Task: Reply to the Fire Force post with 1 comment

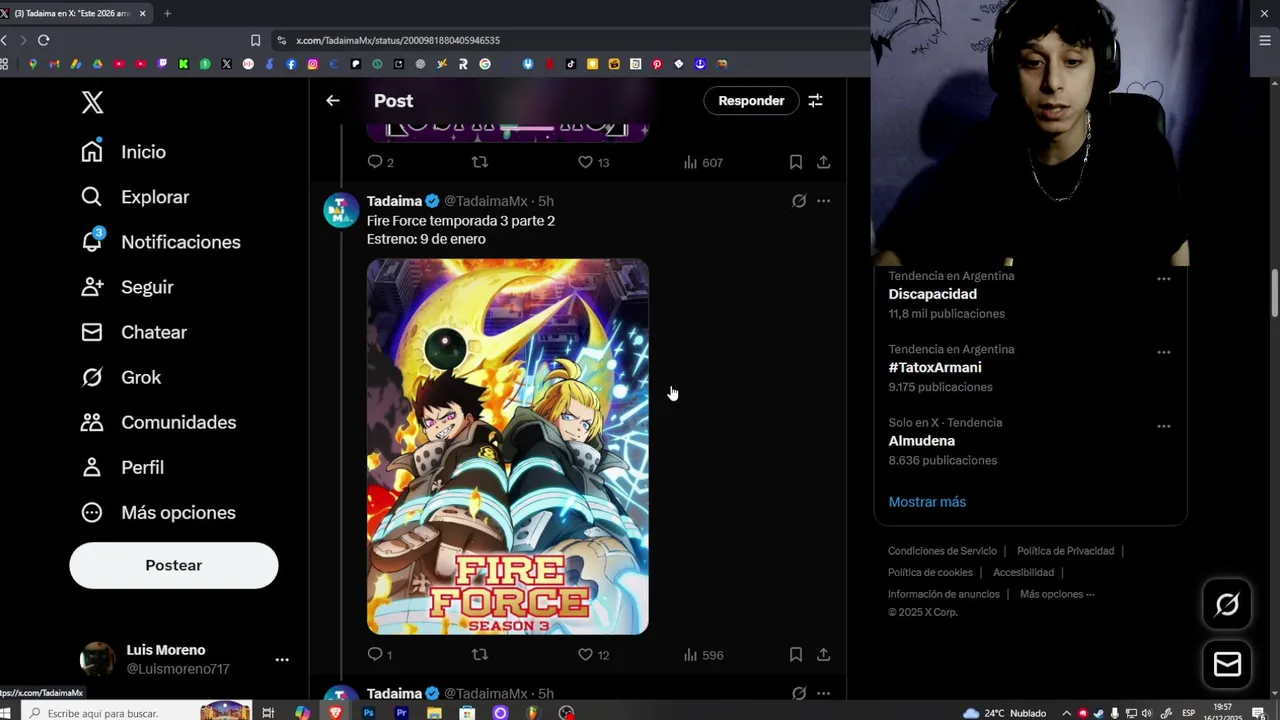Action: tap(379, 655)
